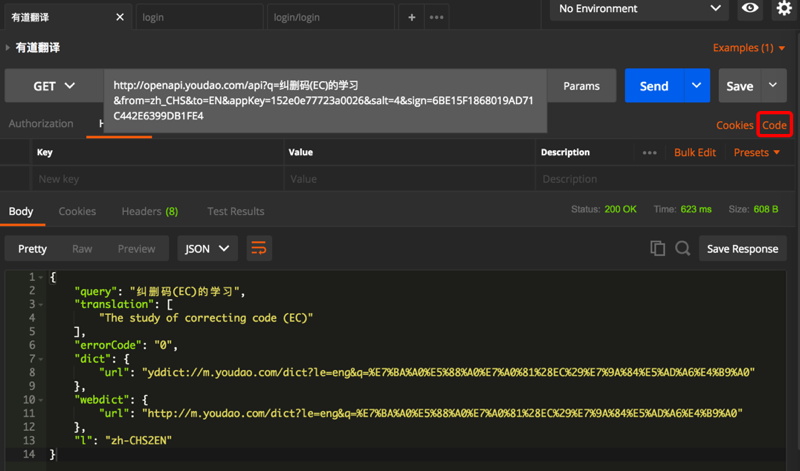Open request Cookies link
The height and width of the screenshot is (471, 800).
[x=734, y=125]
